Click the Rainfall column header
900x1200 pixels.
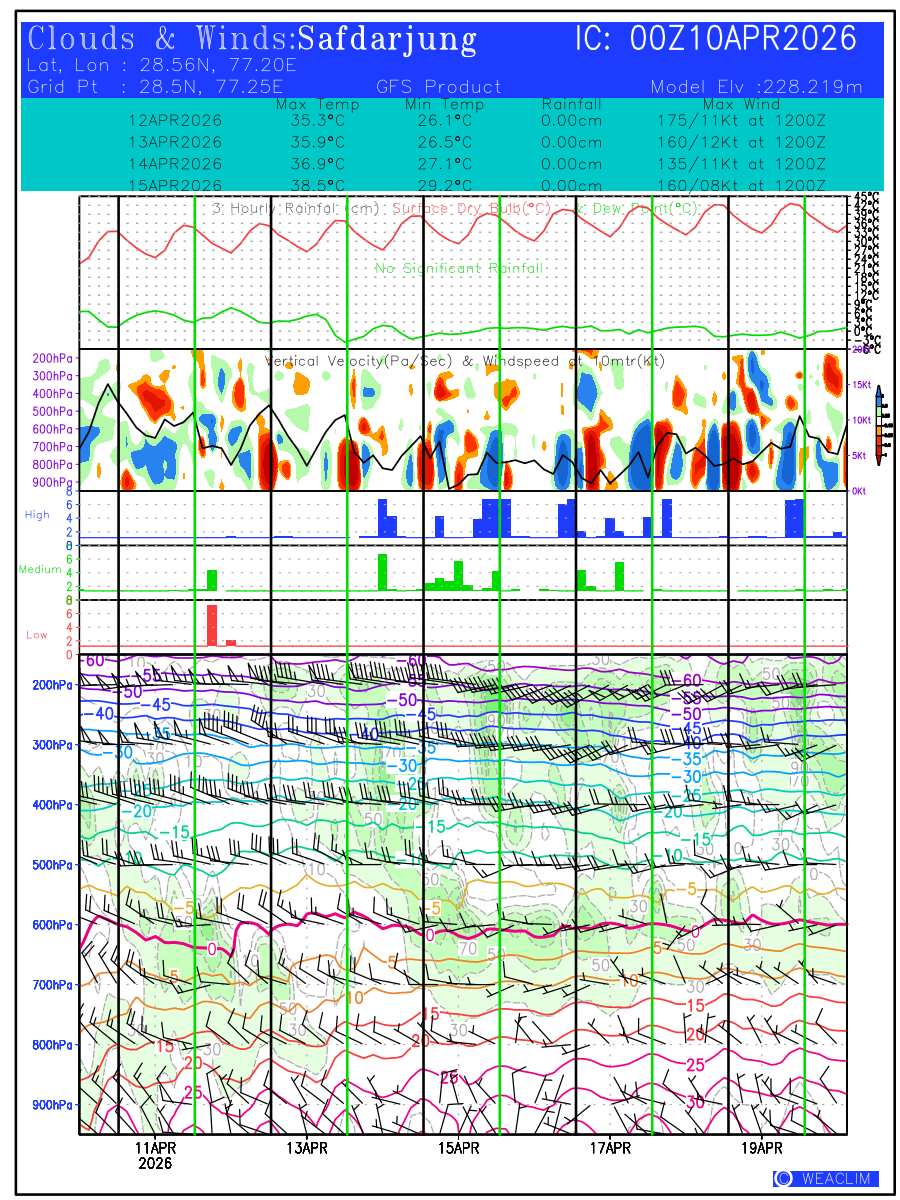[571, 104]
